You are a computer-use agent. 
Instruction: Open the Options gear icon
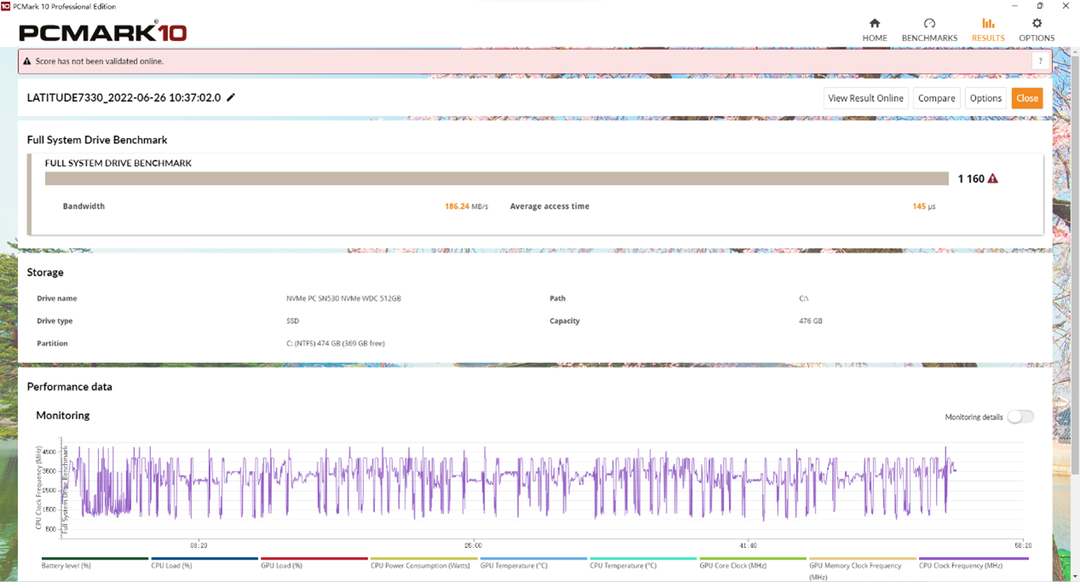coord(1037,23)
